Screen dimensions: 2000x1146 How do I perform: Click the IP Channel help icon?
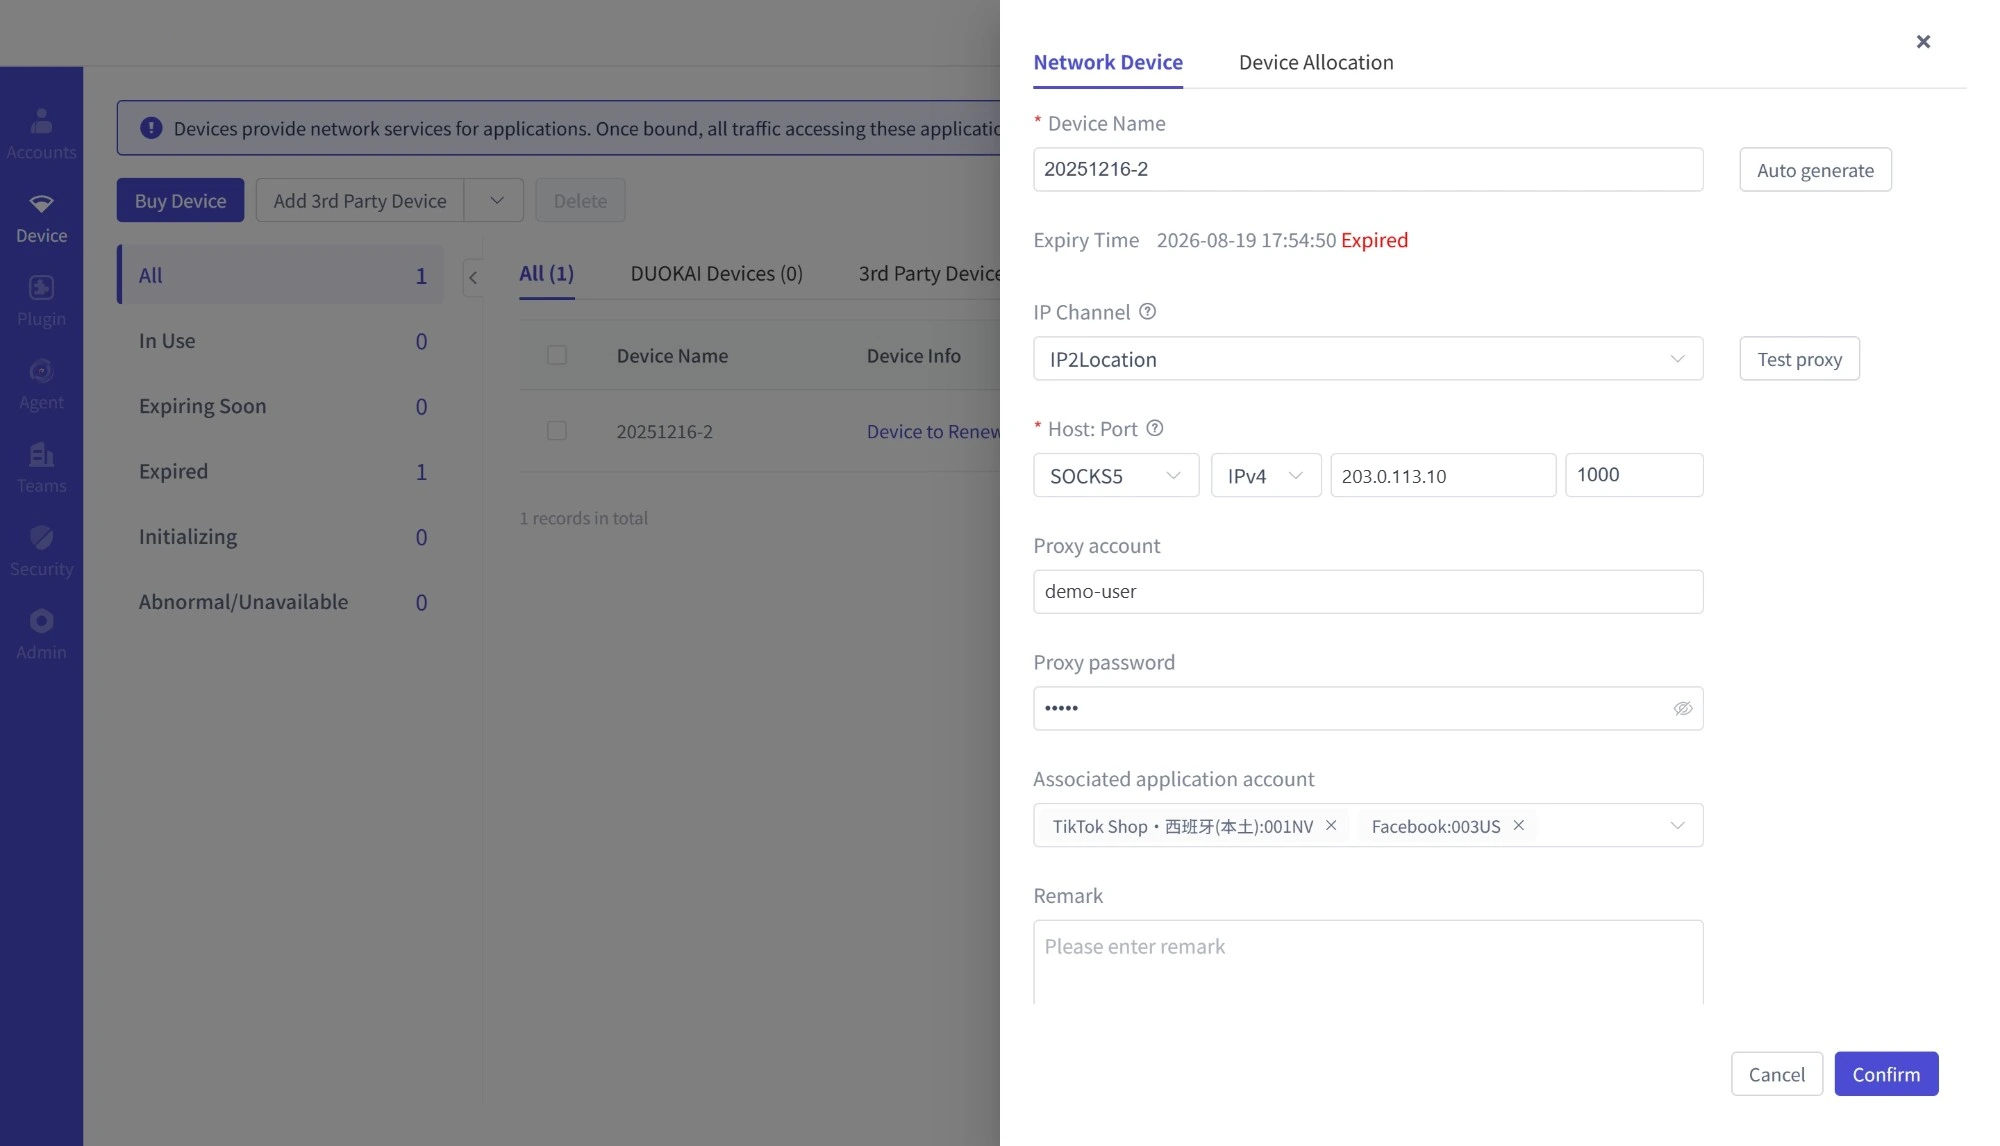click(1148, 311)
